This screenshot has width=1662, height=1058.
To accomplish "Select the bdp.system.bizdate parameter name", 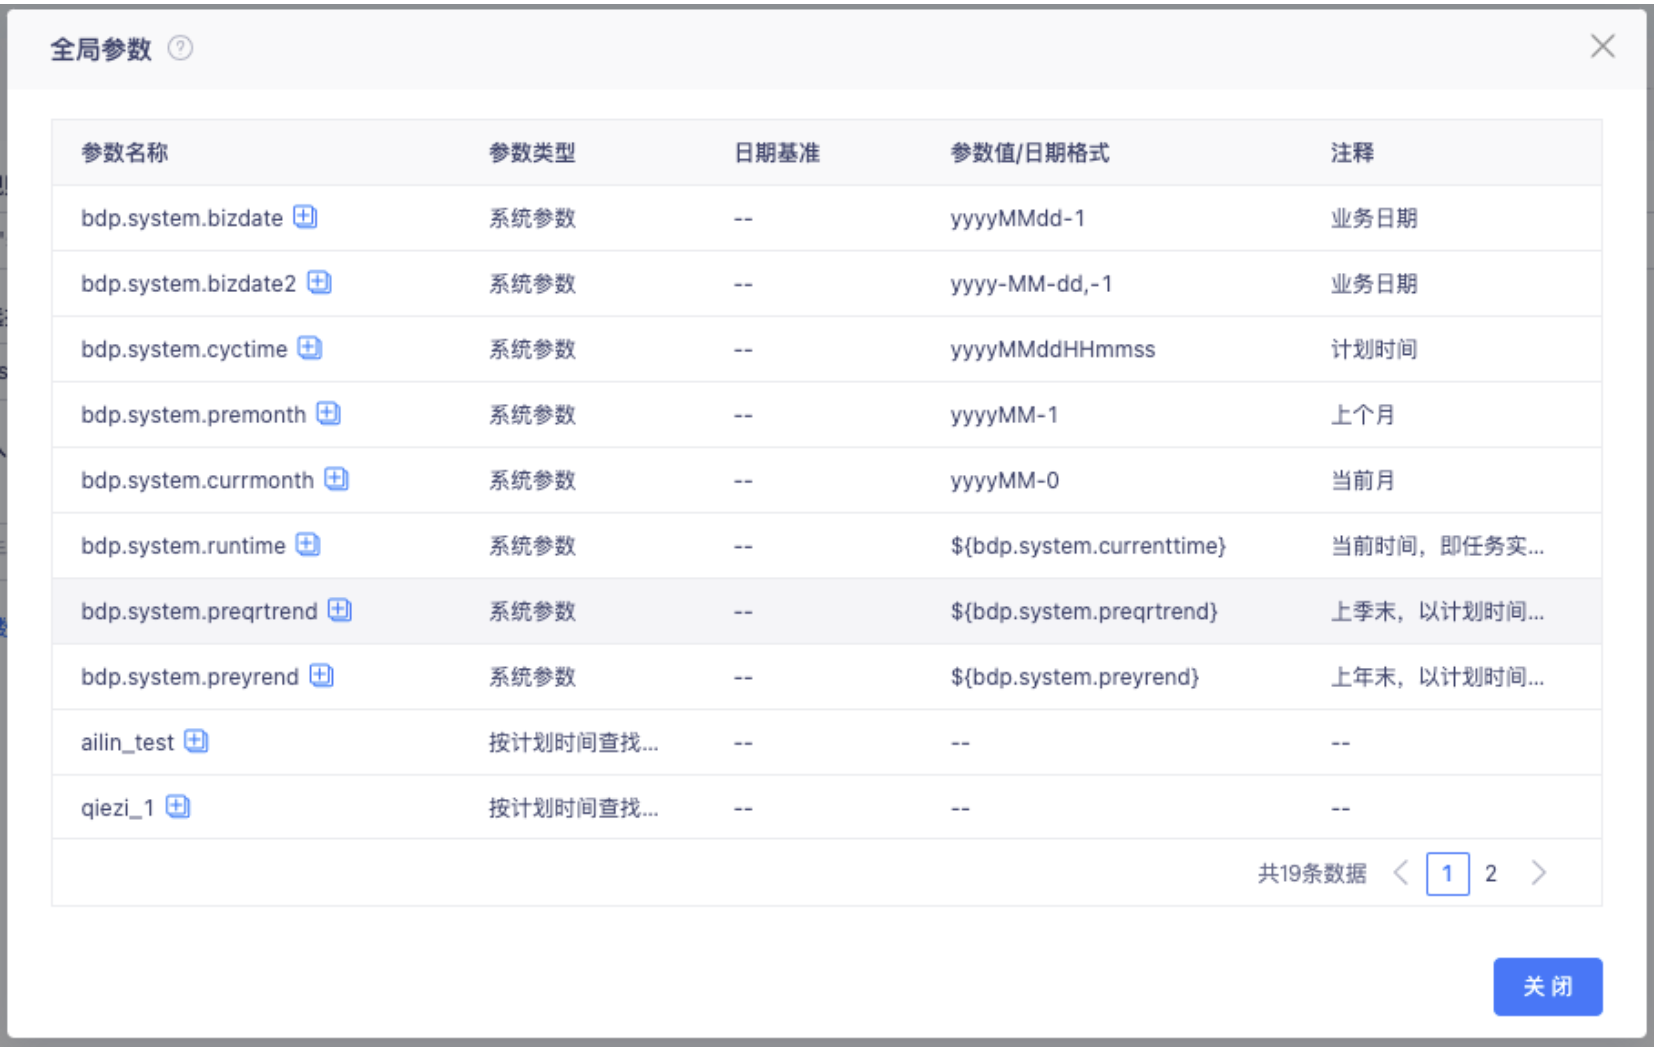I will pyautogui.click(x=182, y=218).
